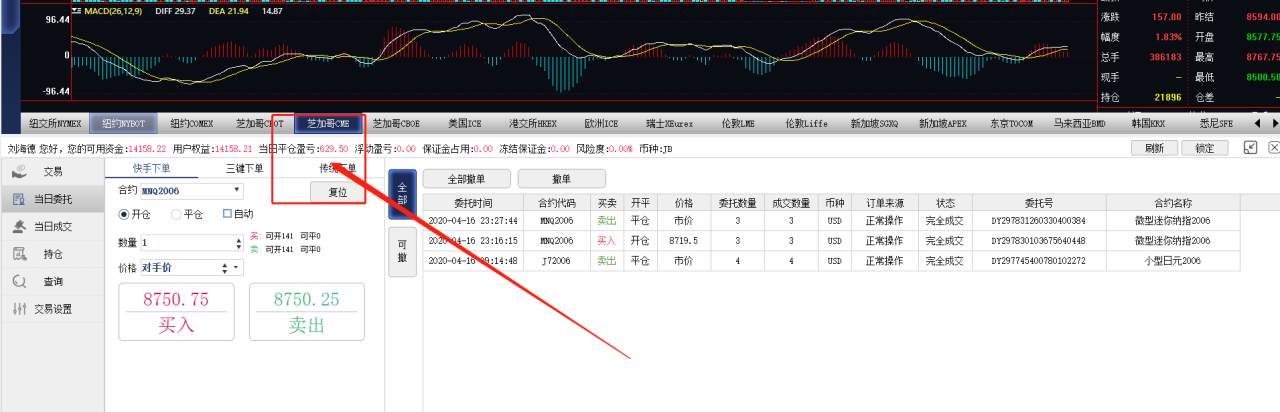Open the 新加坡SGXQ exchange tab

click(874, 124)
